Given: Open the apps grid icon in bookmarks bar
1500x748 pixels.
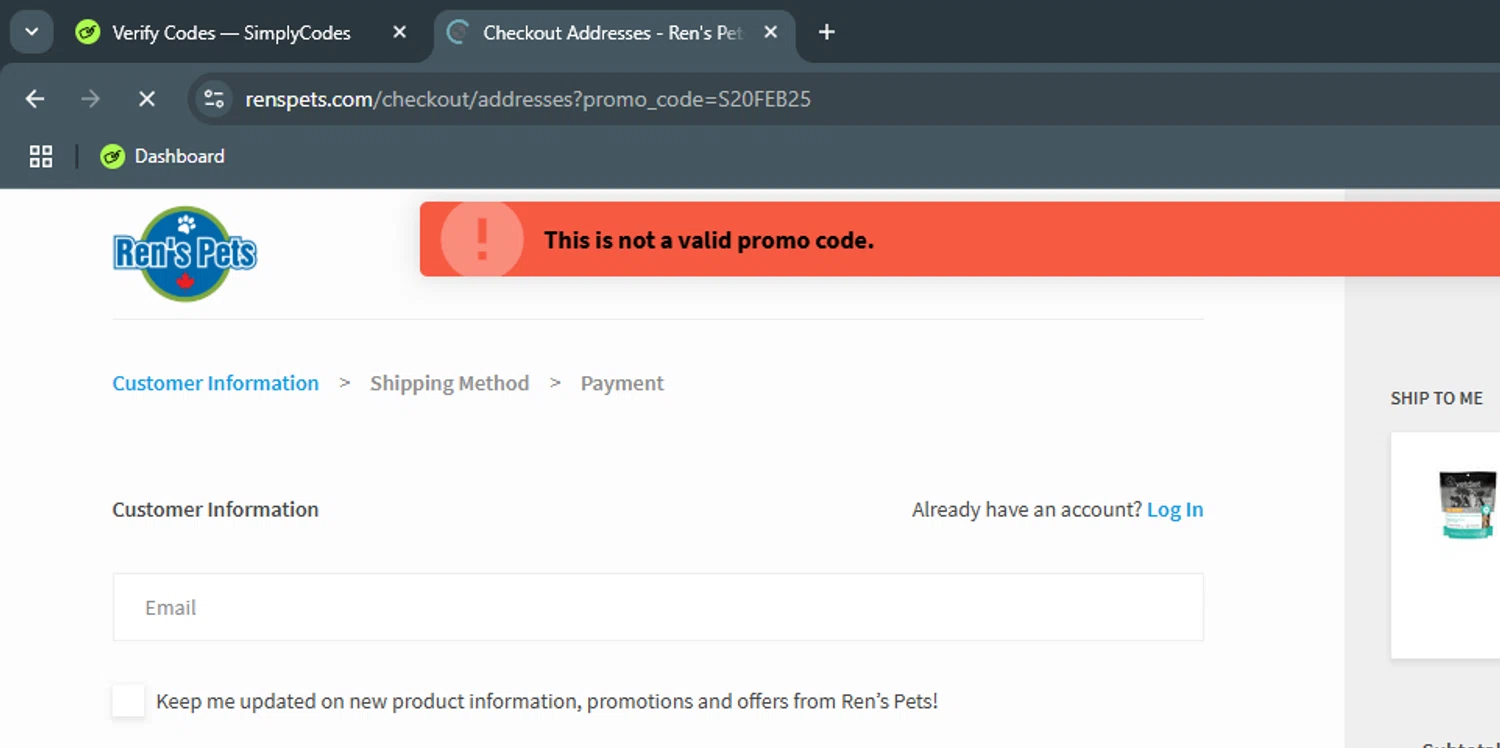Looking at the screenshot, I should [41, 156].
